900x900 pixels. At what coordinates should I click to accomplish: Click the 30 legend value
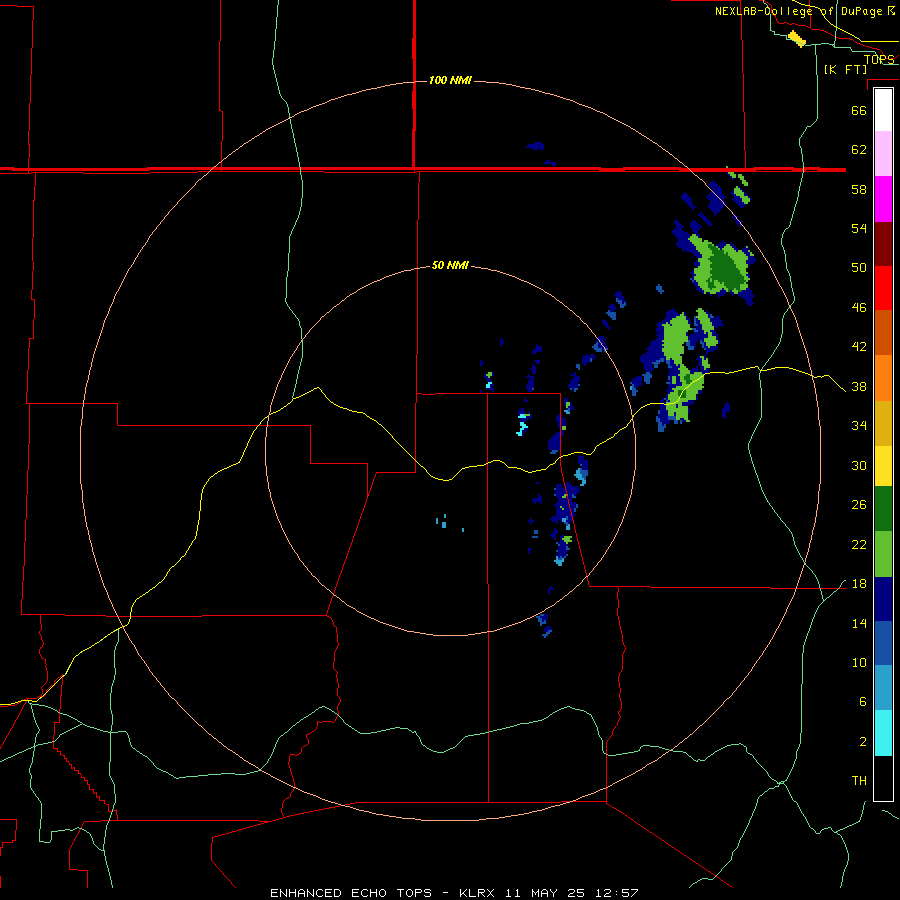859,465
